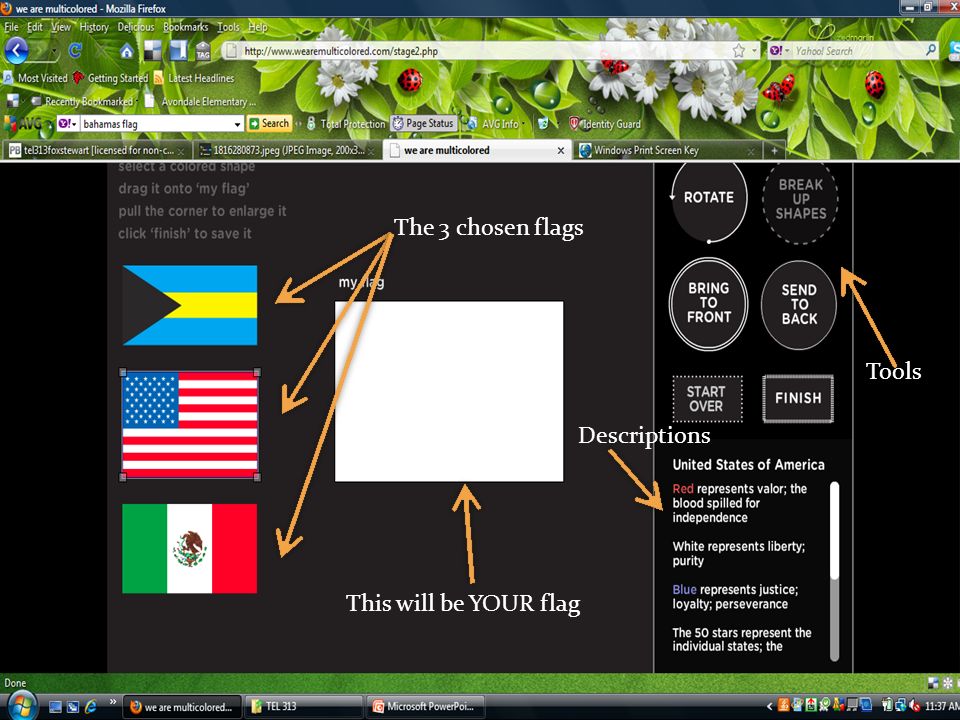The height and width of the screenshot is (720, 960).
Task: Open the File menu
Action: [12, 27]
